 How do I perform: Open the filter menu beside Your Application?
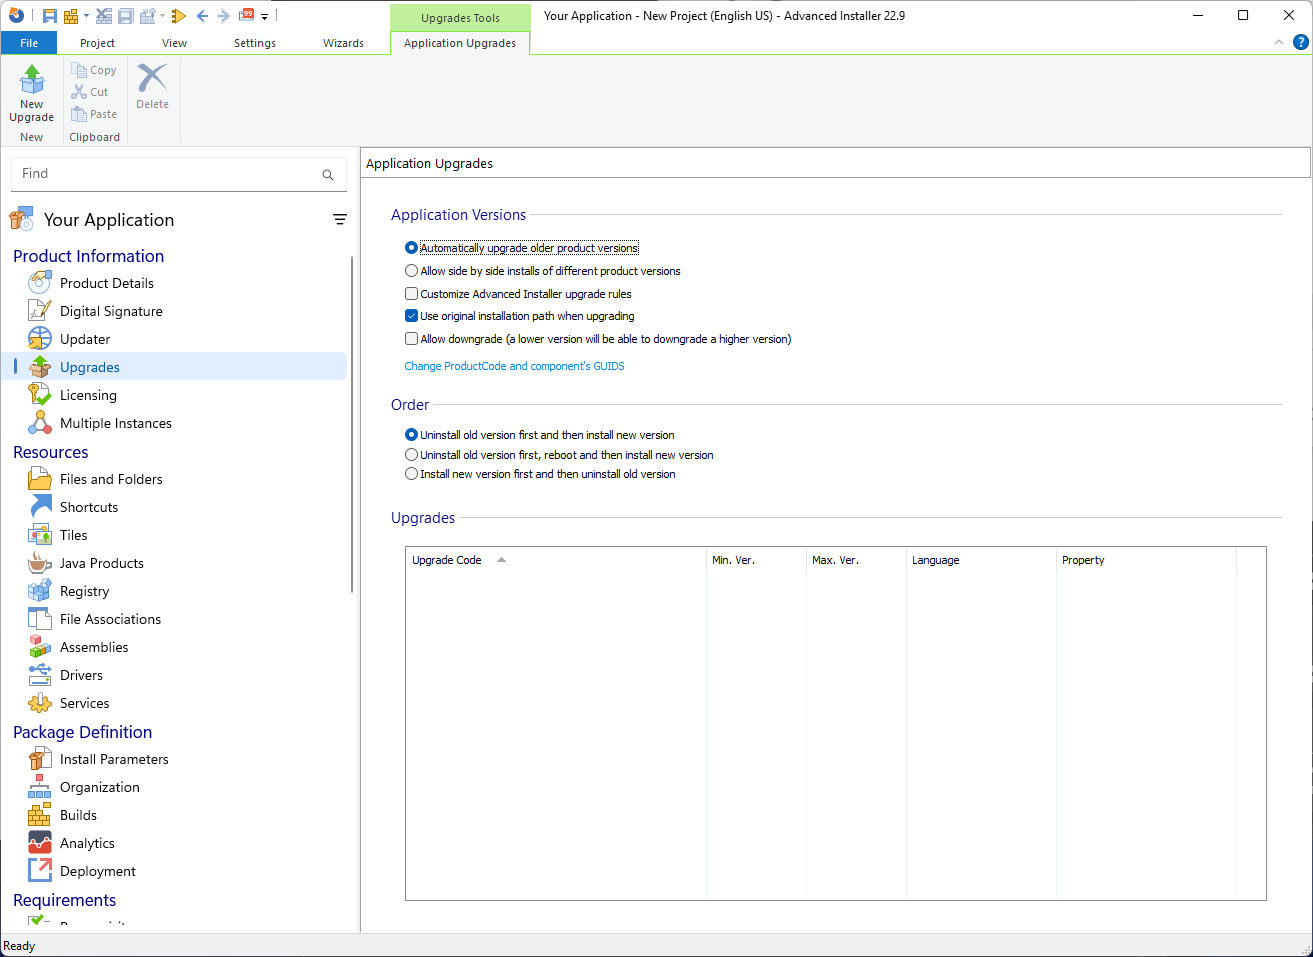point(340,219)
